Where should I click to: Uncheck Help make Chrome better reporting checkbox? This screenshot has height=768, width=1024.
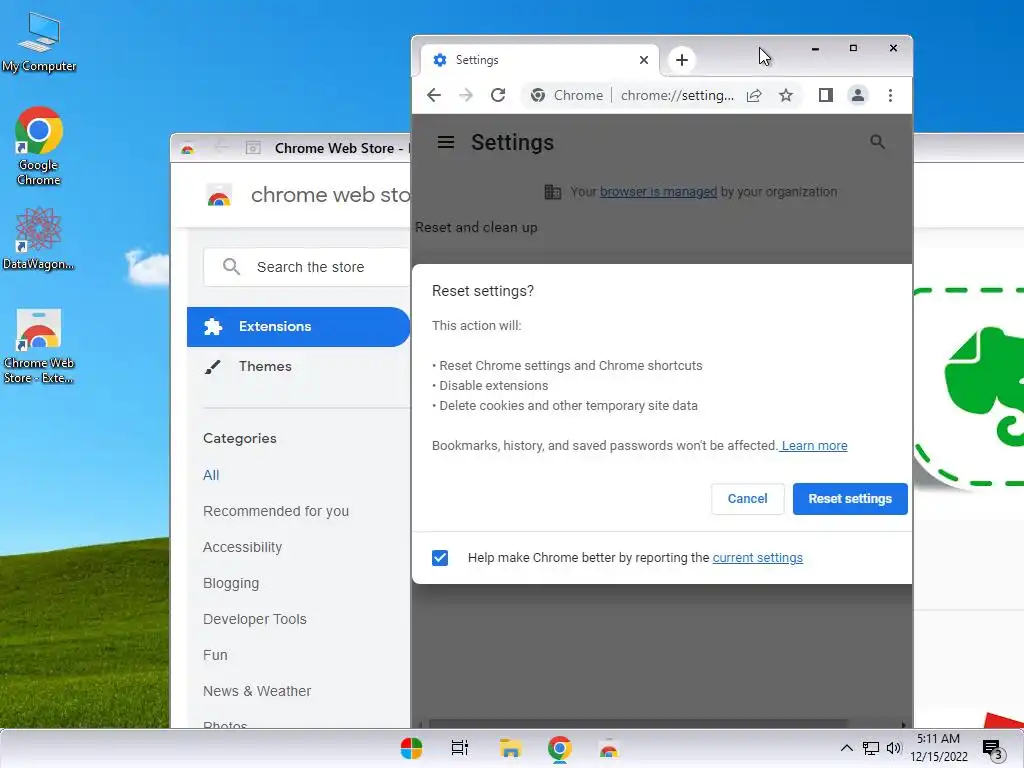point(440,558)
